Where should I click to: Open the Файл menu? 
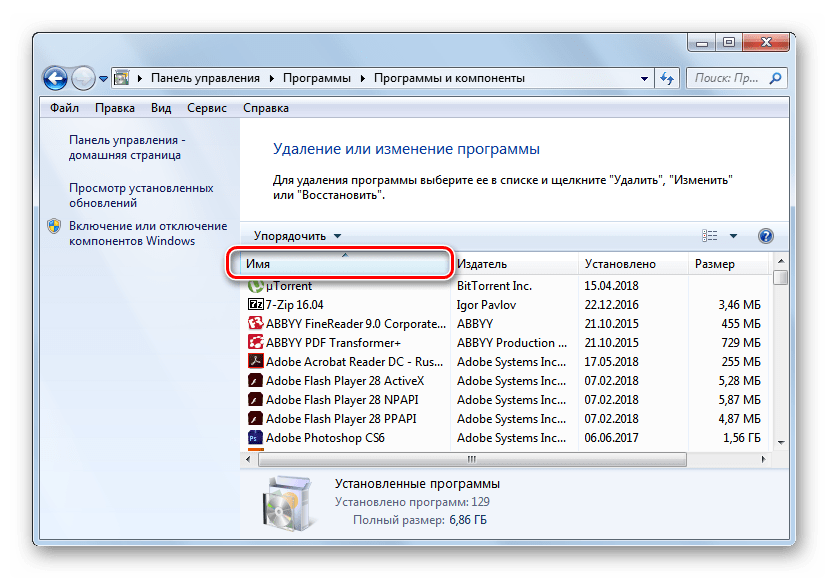pyautogui.click(x=64, y=108)
